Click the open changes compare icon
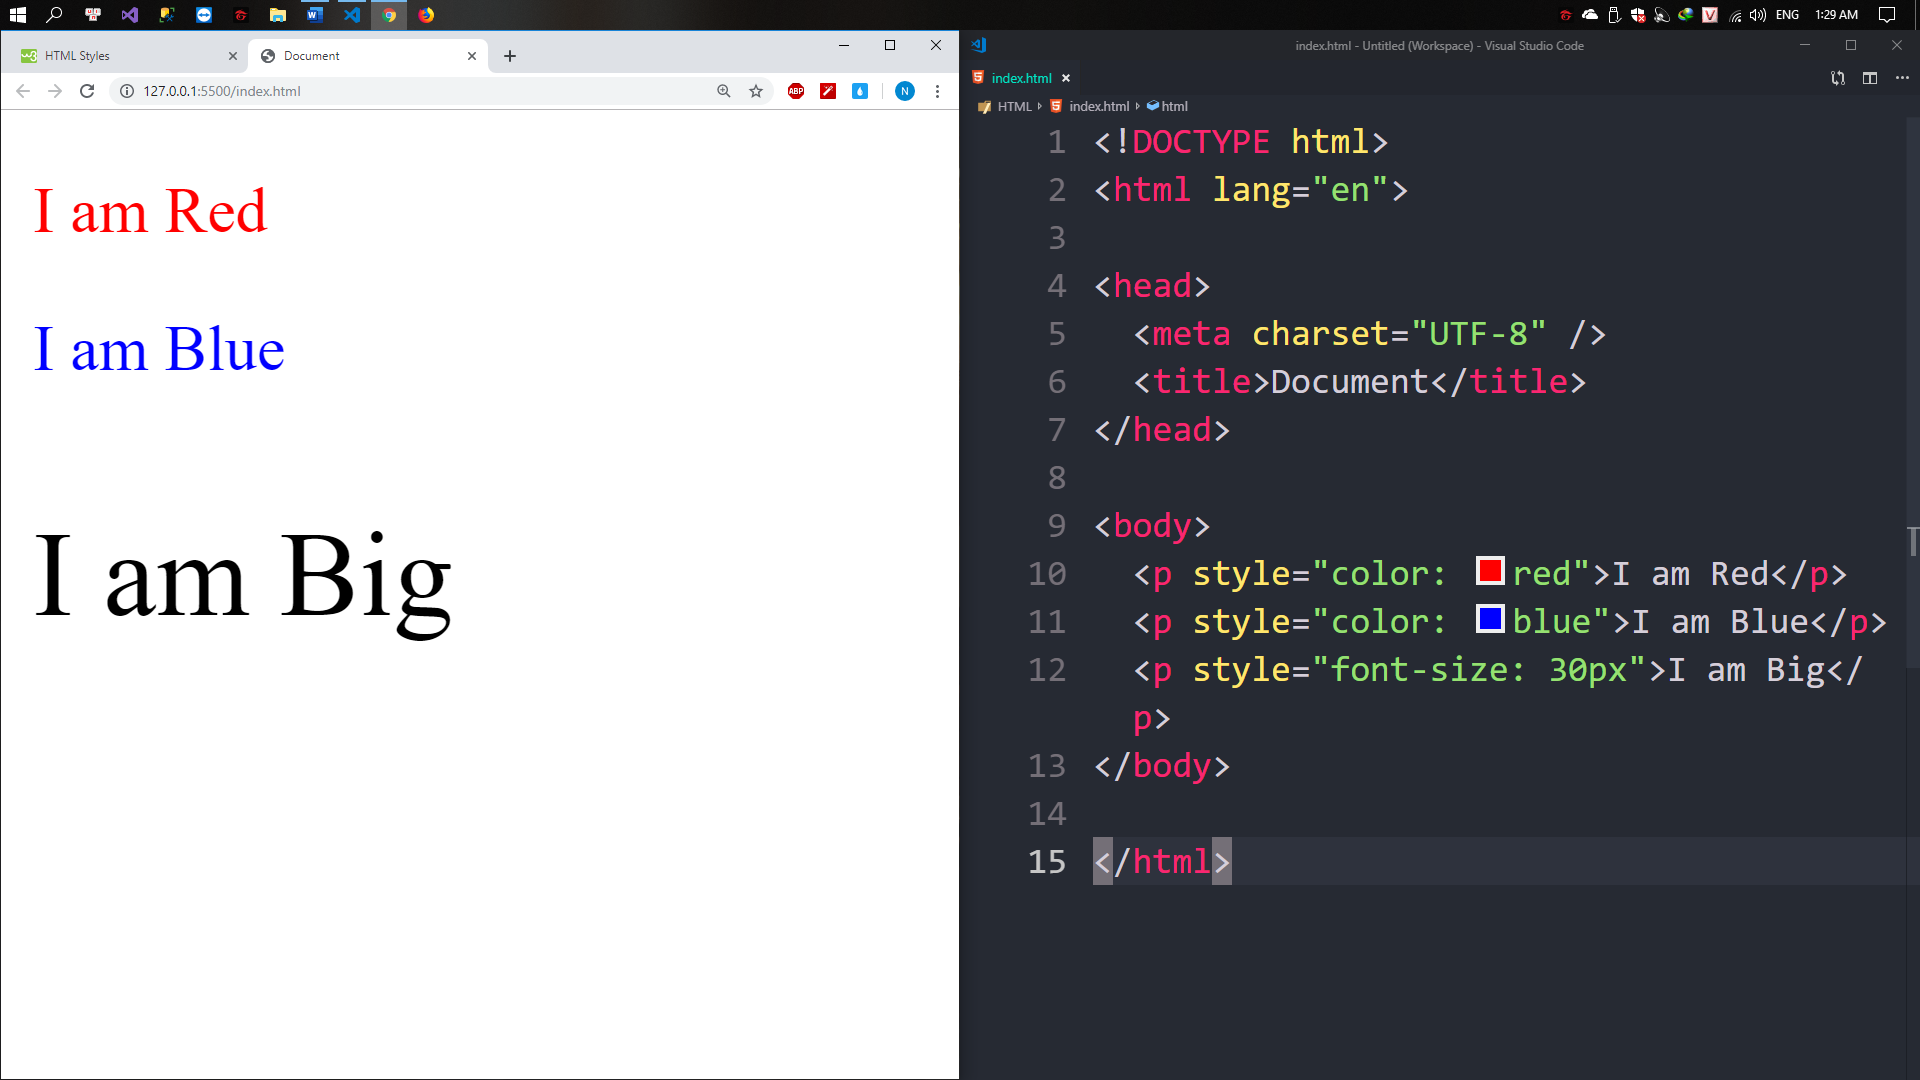Image resolution: width=1920 pixels, height=1080 pixels. tap(1838, 78)
